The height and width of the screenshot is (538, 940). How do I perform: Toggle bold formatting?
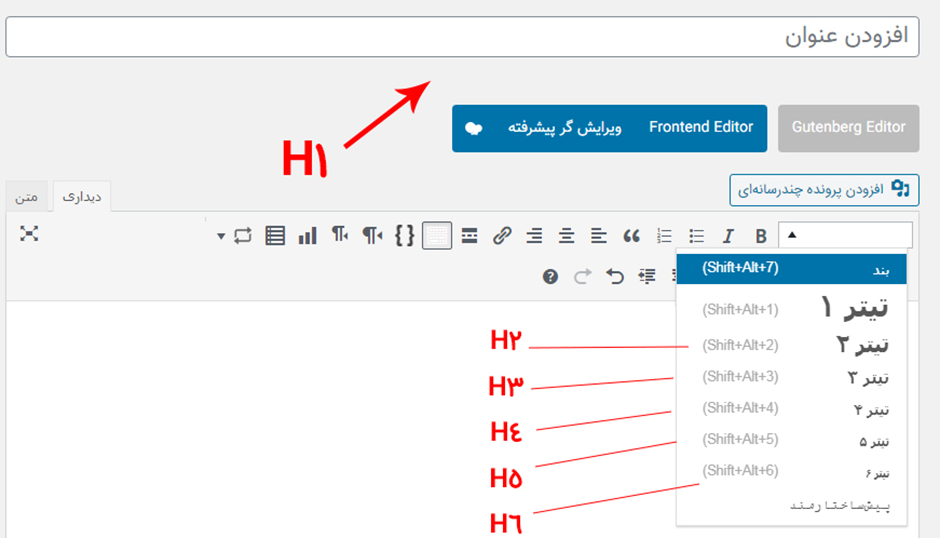761,236
